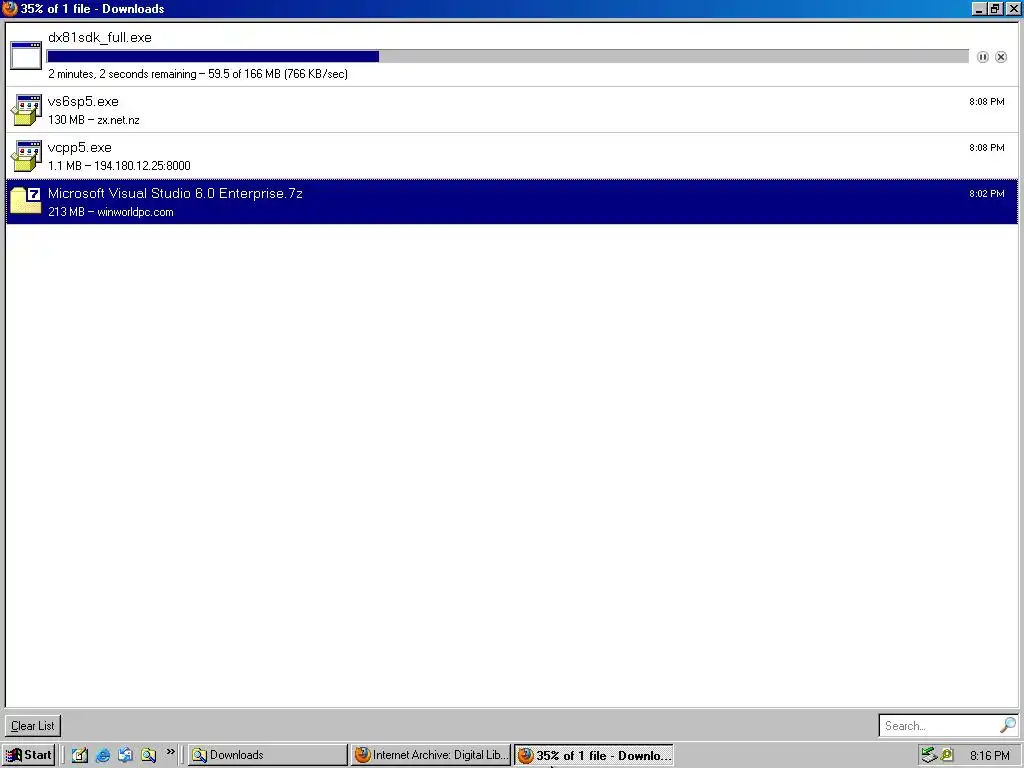Click the Firefox icon in the title bar
The height and width of the screenshot is (768, 1024).
[x=10, y=8]
